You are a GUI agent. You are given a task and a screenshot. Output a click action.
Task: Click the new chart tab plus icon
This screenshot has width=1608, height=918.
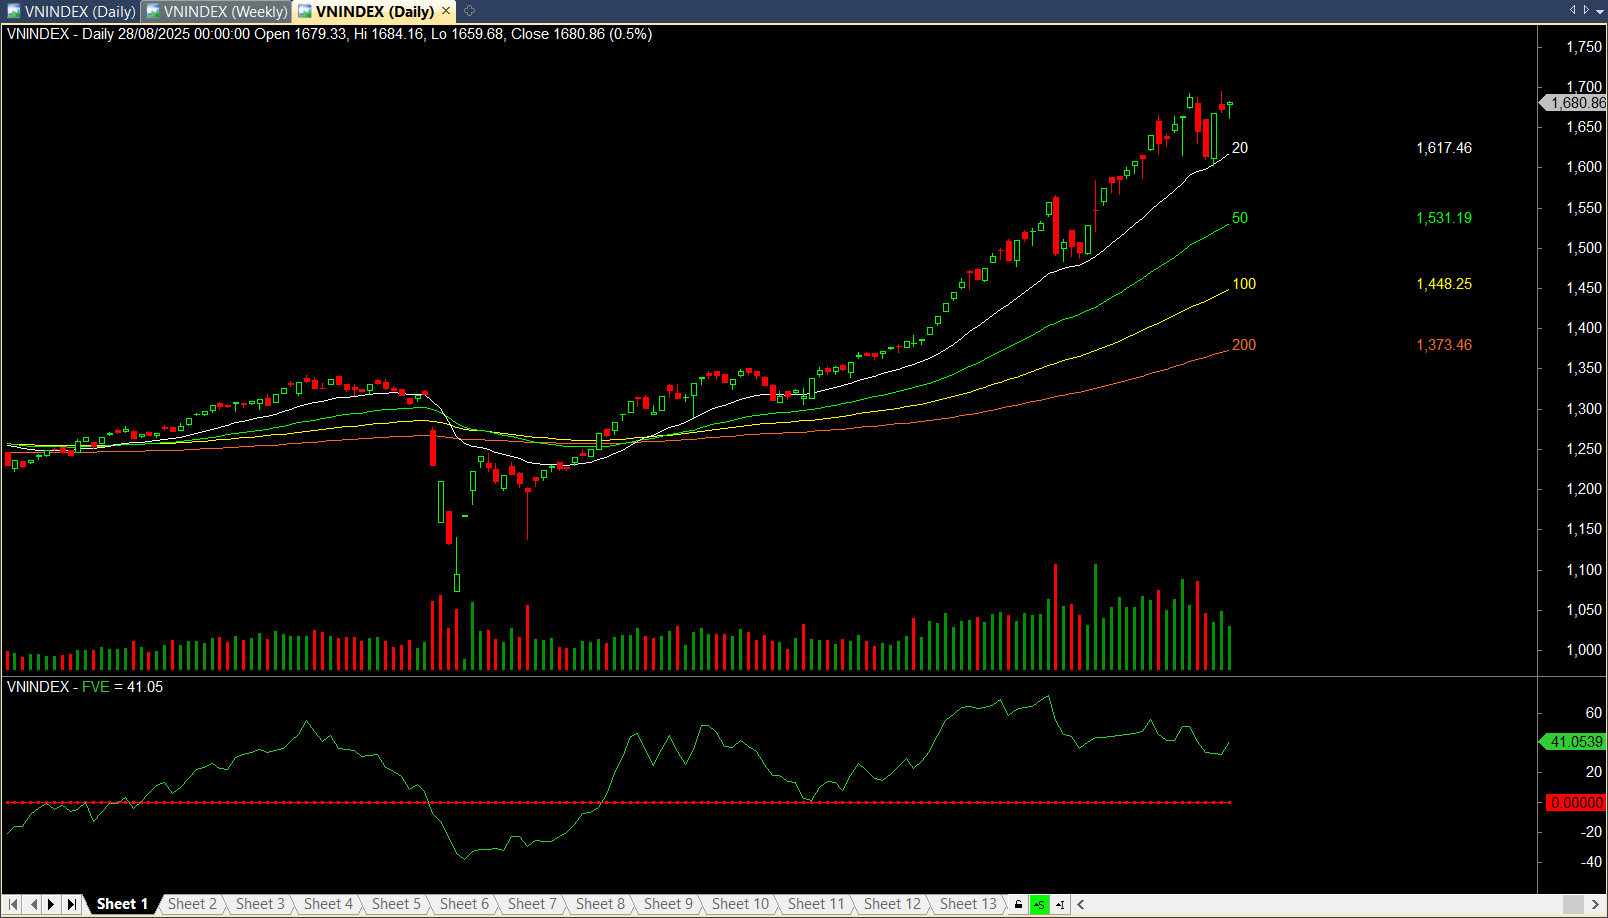(x=469, y=11)
